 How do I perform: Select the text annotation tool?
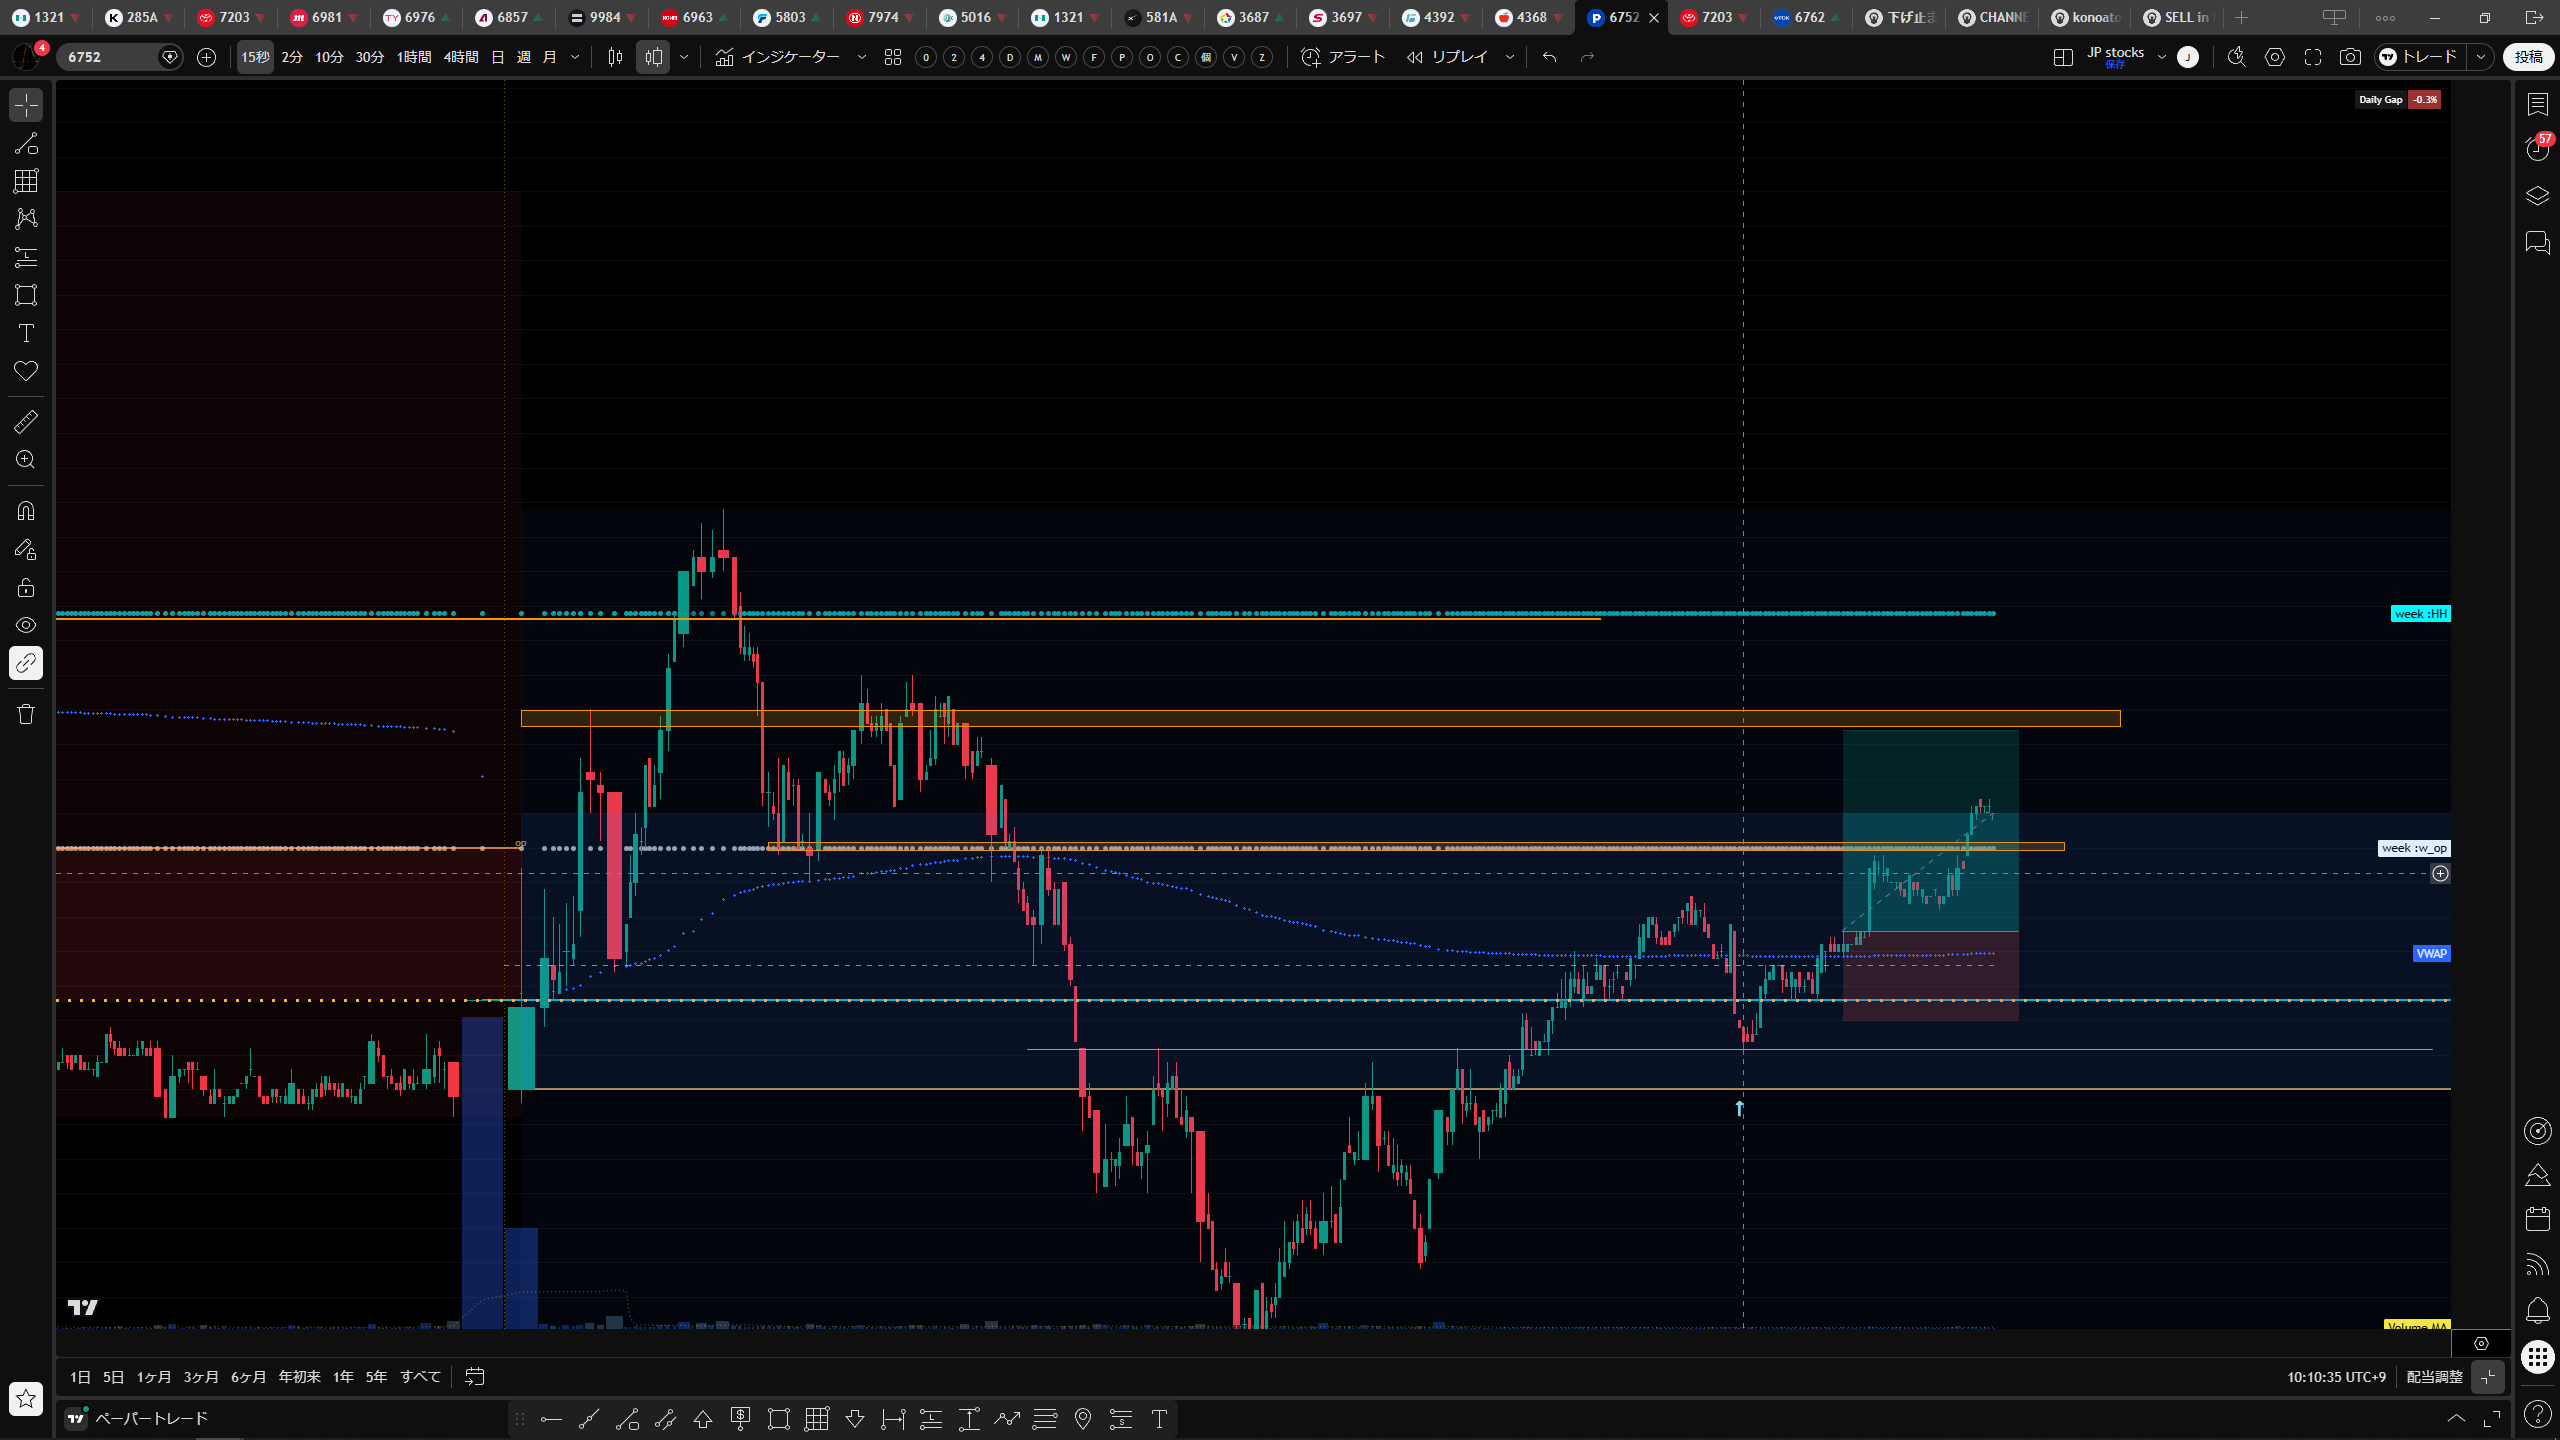pyautogui.click(x=26, y=333)
